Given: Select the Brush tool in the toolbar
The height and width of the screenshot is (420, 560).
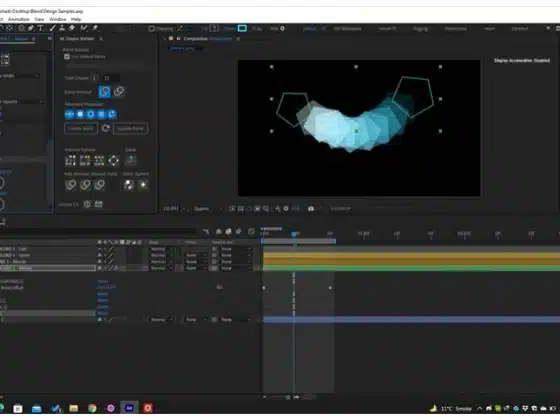Looking at the screenshot, I should click(52, 28).
